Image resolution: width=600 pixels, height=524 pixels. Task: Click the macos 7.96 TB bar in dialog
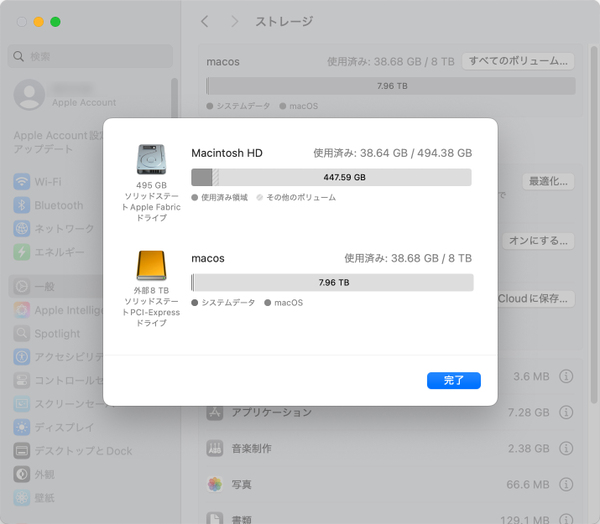[332, 282]
